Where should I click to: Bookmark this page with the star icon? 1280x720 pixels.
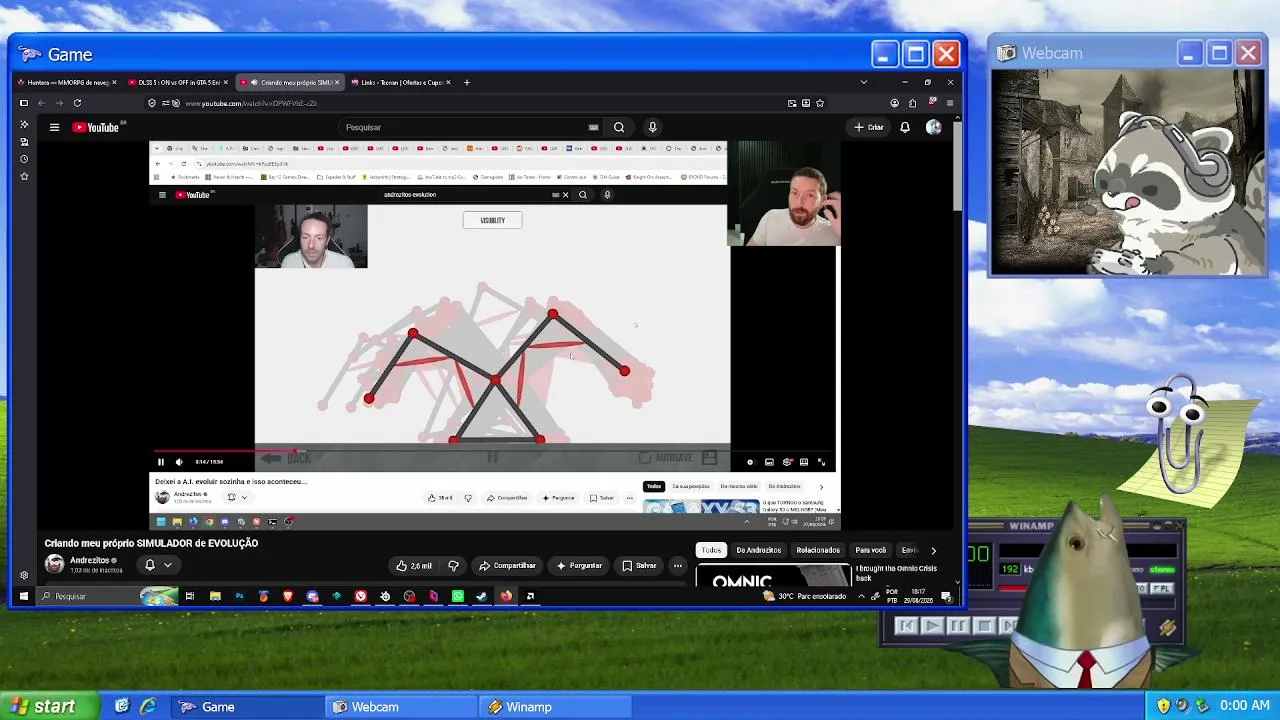tap(820, 103)
